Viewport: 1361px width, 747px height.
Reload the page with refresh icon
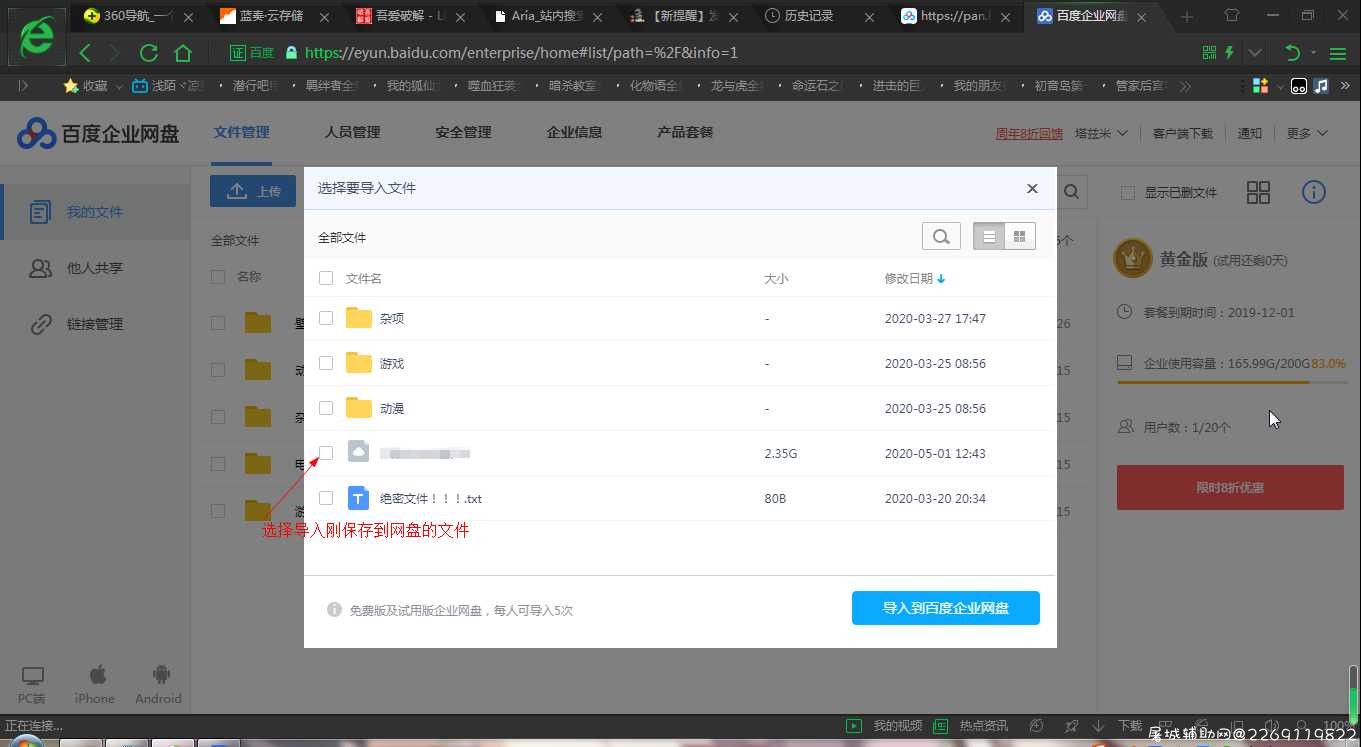tap(149, 53)
